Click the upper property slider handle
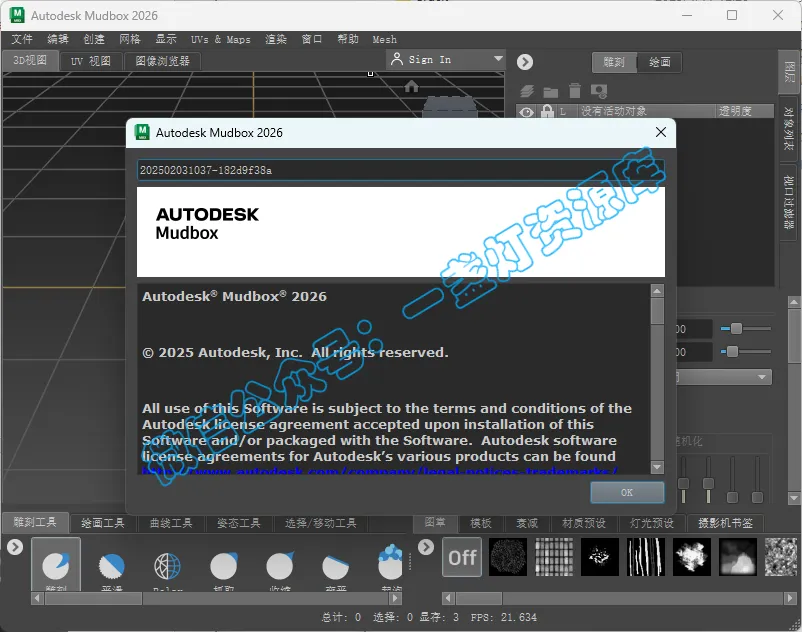The image size is (802, 632). [736, 328]
